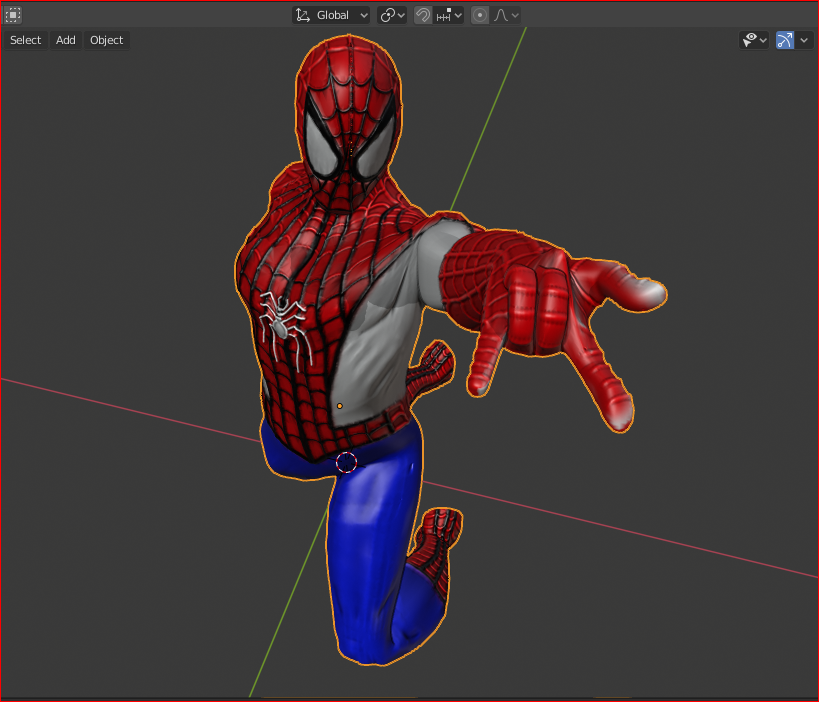Open the snapping increment options
819x702 pixels.
[x=449, y=15]
